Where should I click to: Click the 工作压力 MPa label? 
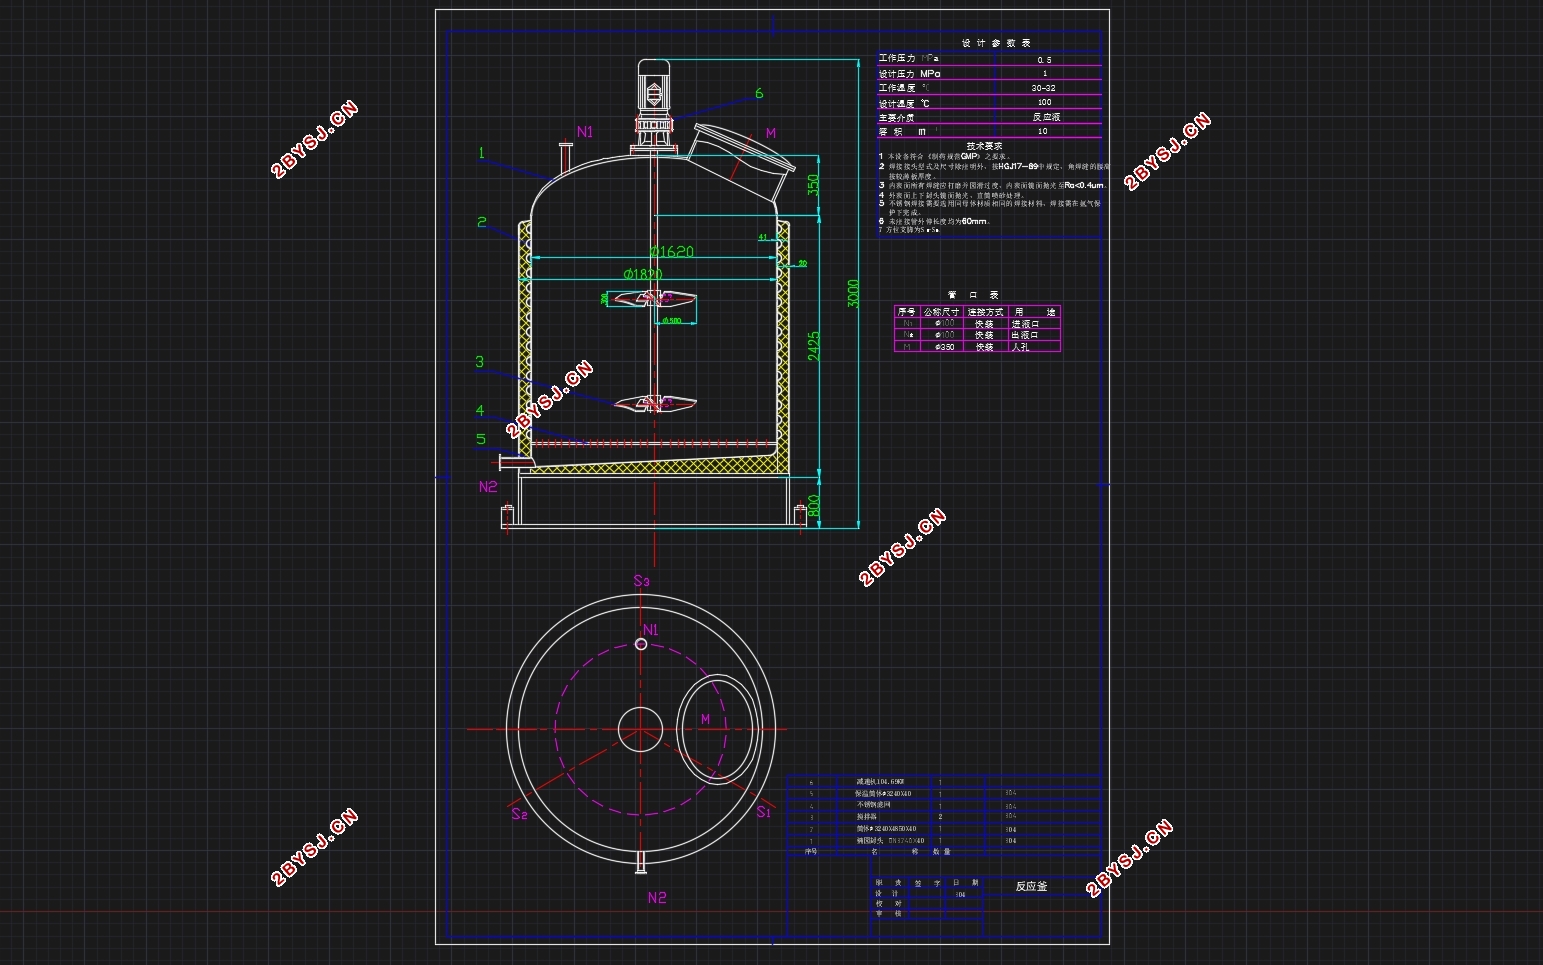point(909,59)
